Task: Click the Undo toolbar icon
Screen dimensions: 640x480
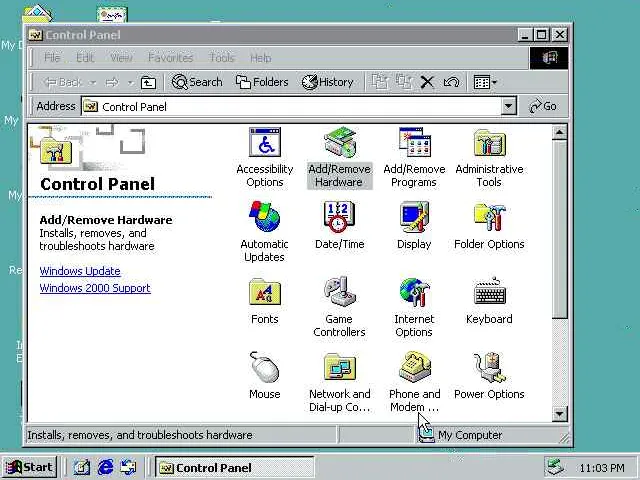Action: 451,82
